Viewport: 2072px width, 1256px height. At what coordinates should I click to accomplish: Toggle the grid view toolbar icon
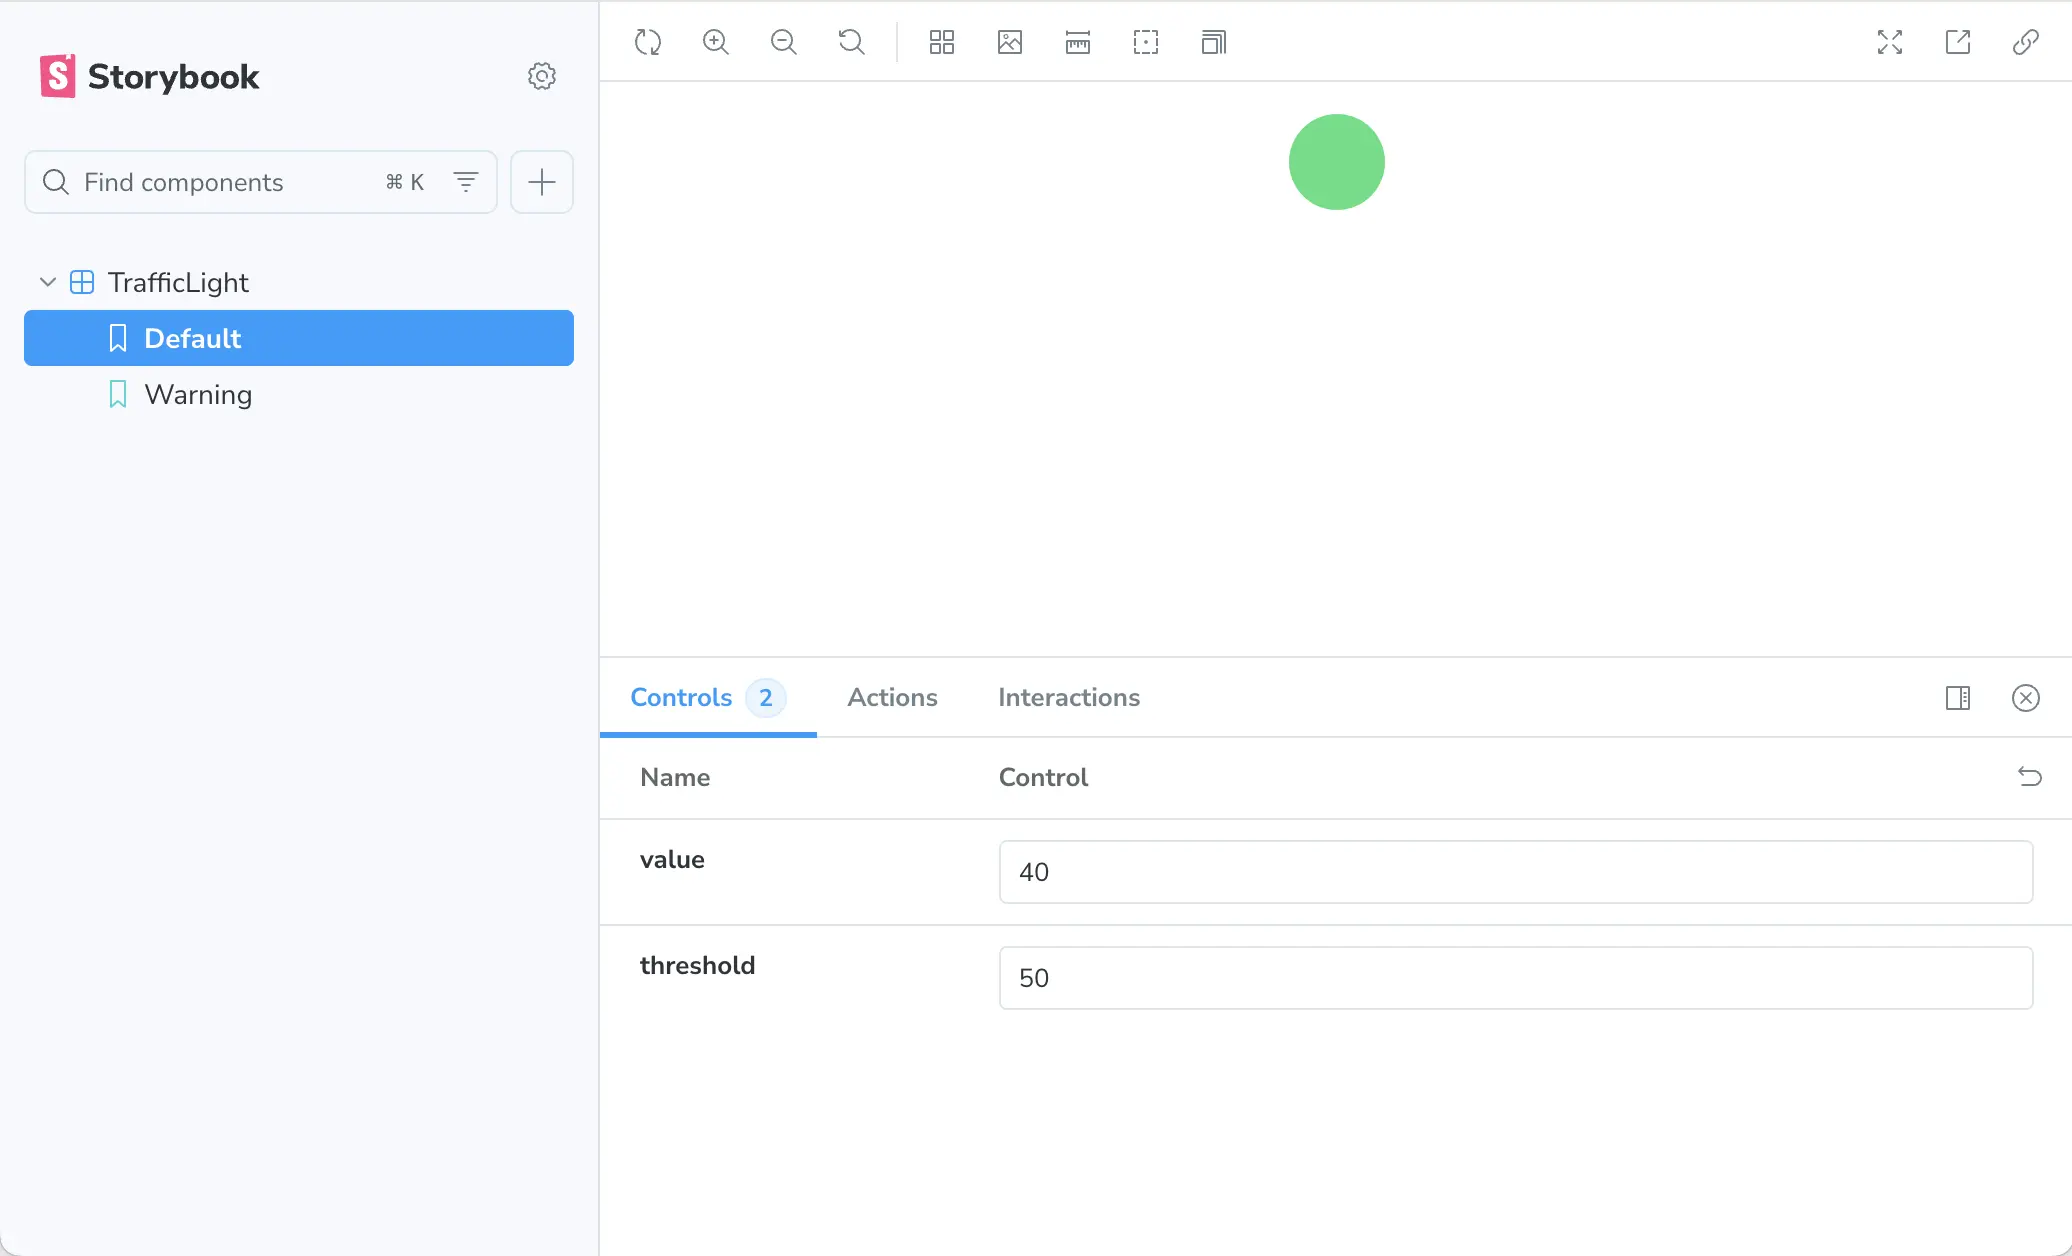click(x=942, y=42)
